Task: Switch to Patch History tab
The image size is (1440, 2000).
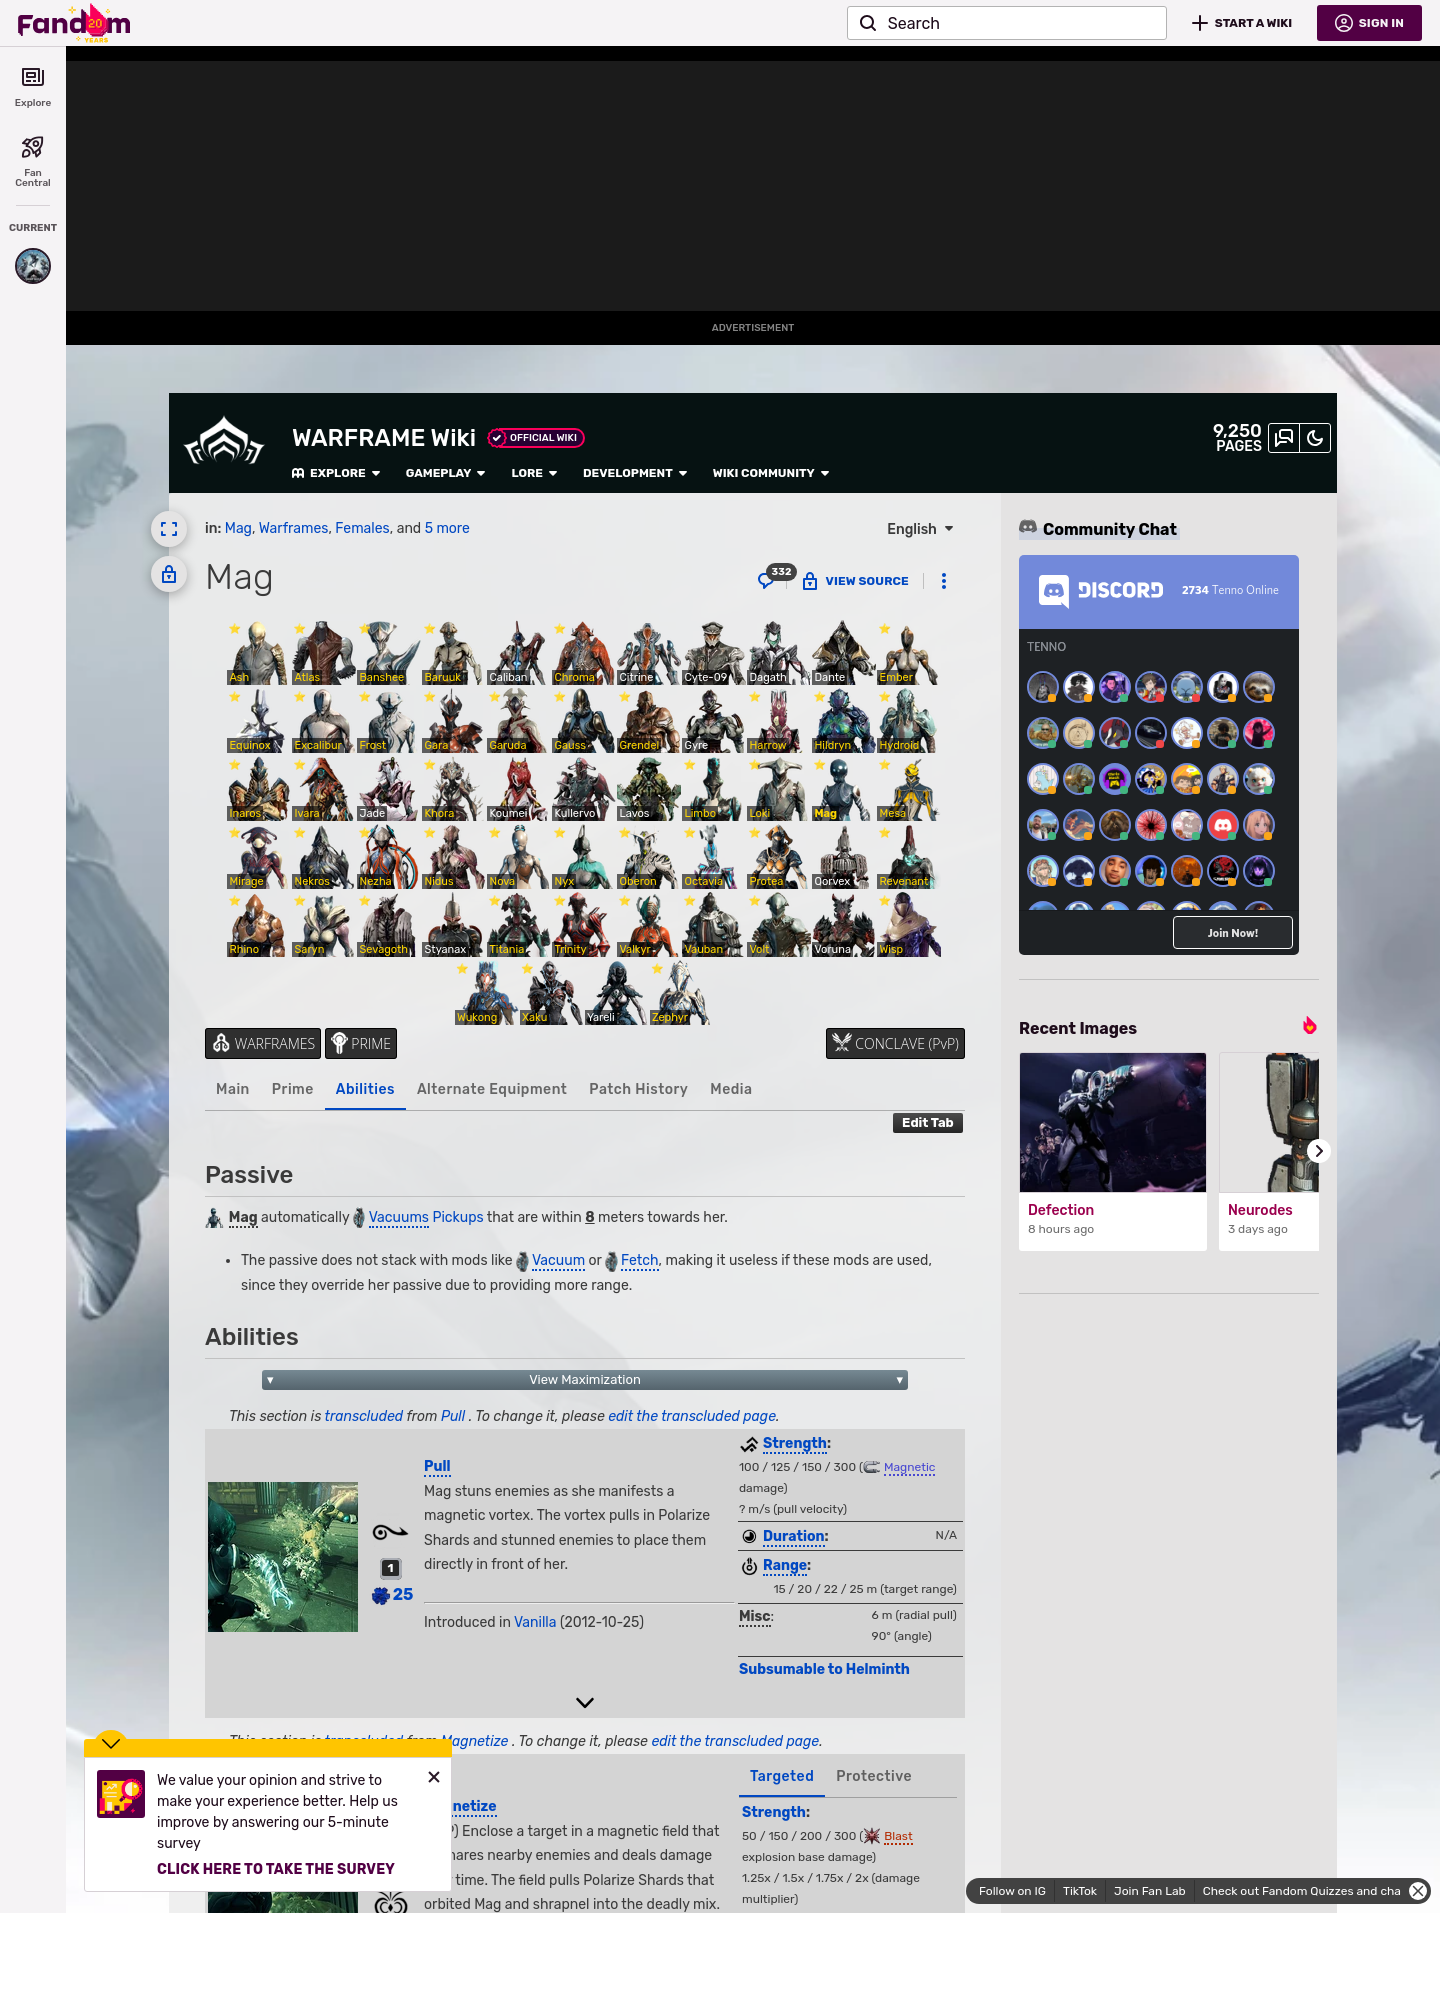Action: 638,1089
